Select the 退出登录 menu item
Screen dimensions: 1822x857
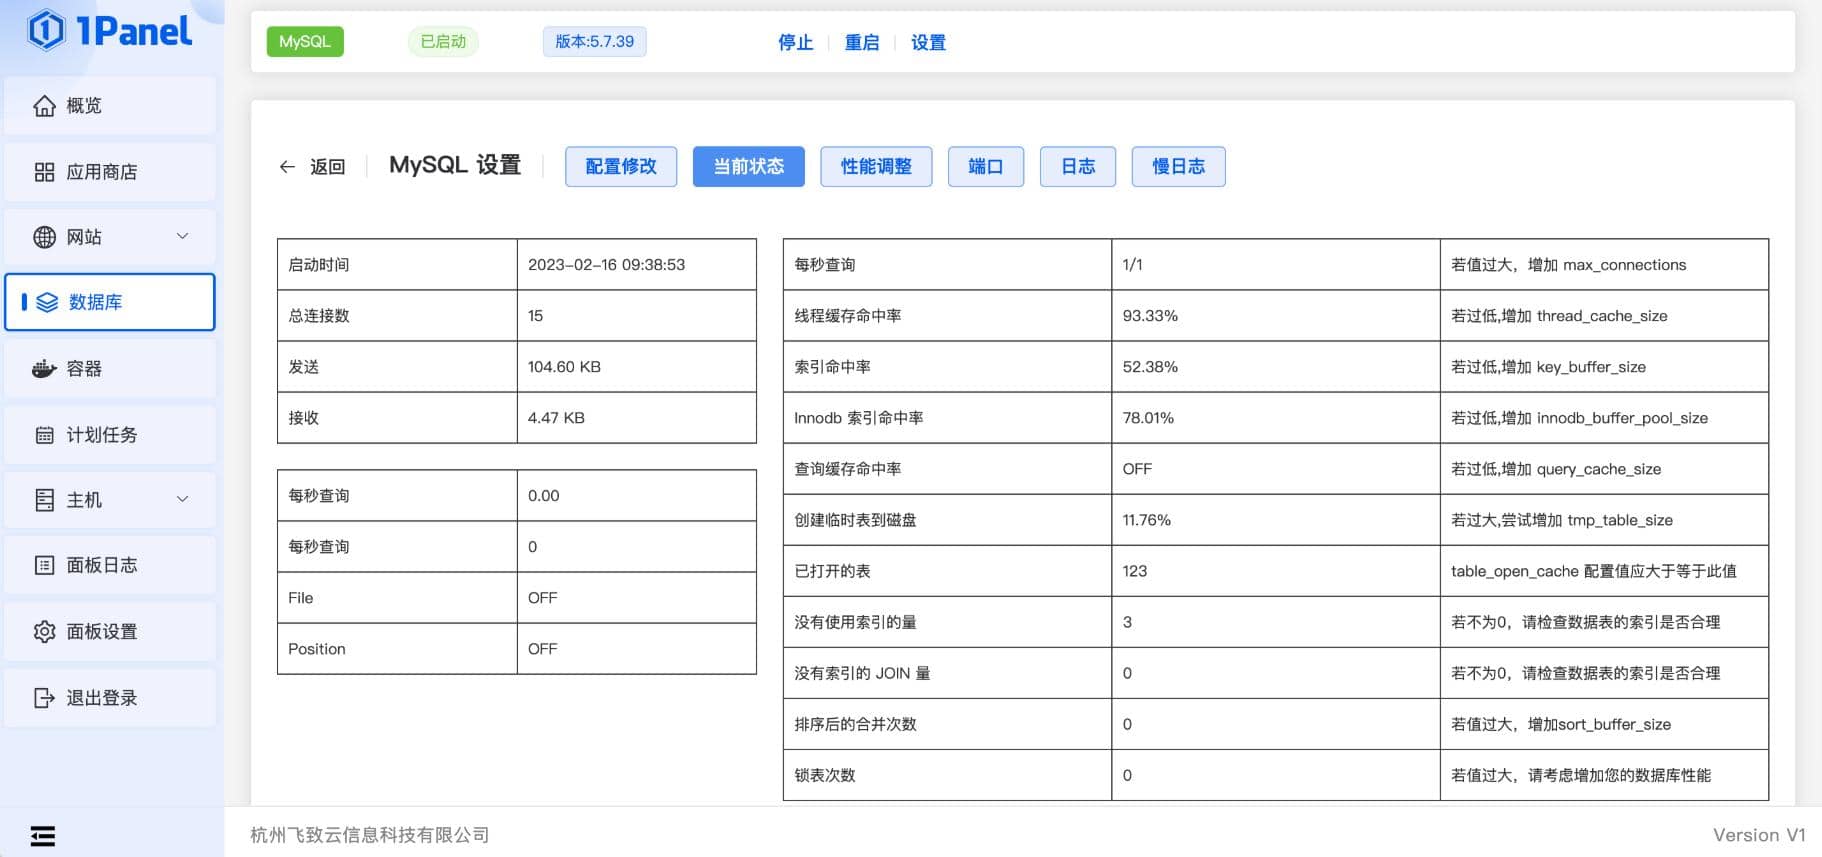coord(110,697)
